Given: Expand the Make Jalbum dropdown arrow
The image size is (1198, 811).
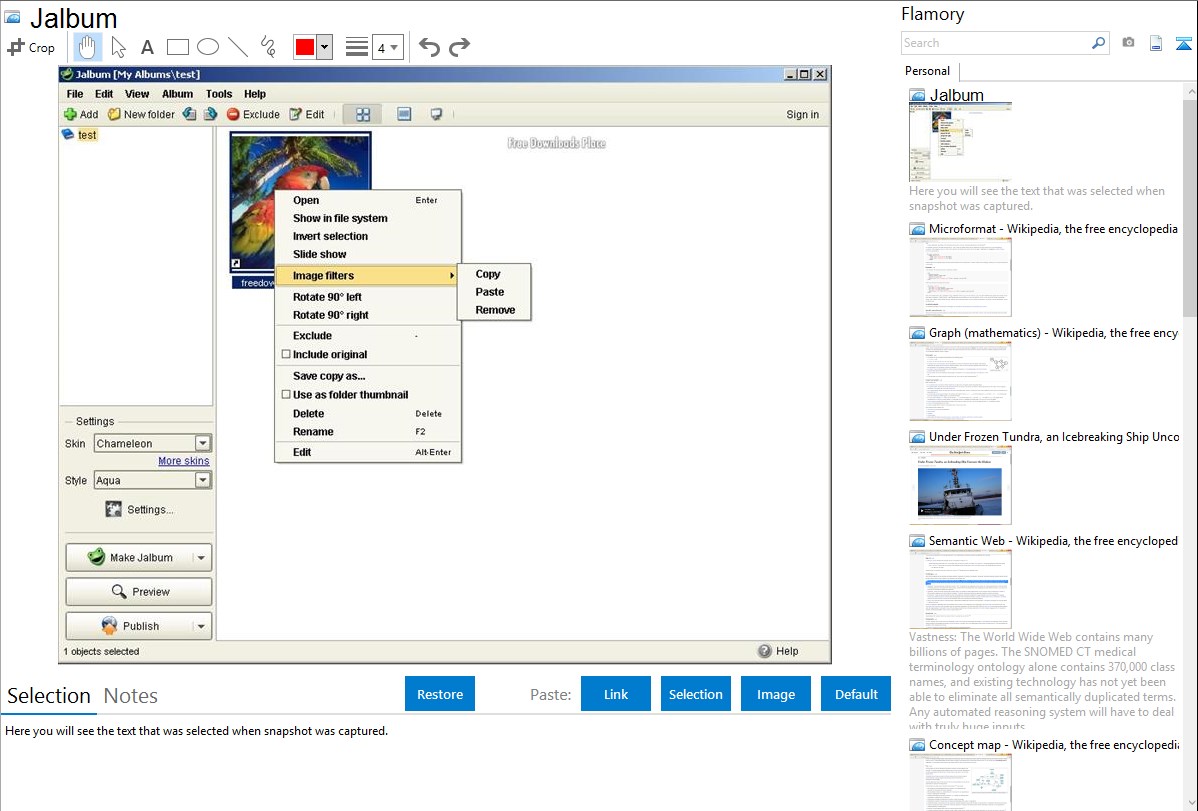Looking at the screenshot, I should [x=201, y=558].
